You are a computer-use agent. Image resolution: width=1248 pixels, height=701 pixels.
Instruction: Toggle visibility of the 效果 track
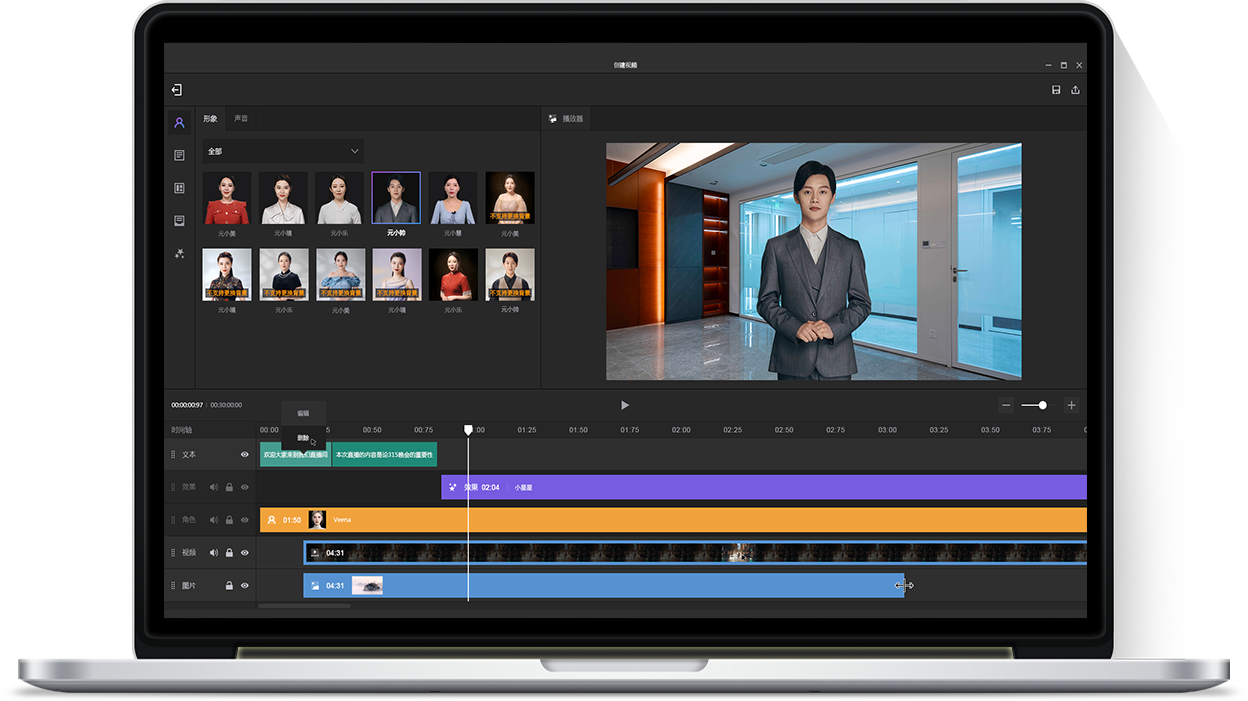pyautogui.click(x=244, y=487)
